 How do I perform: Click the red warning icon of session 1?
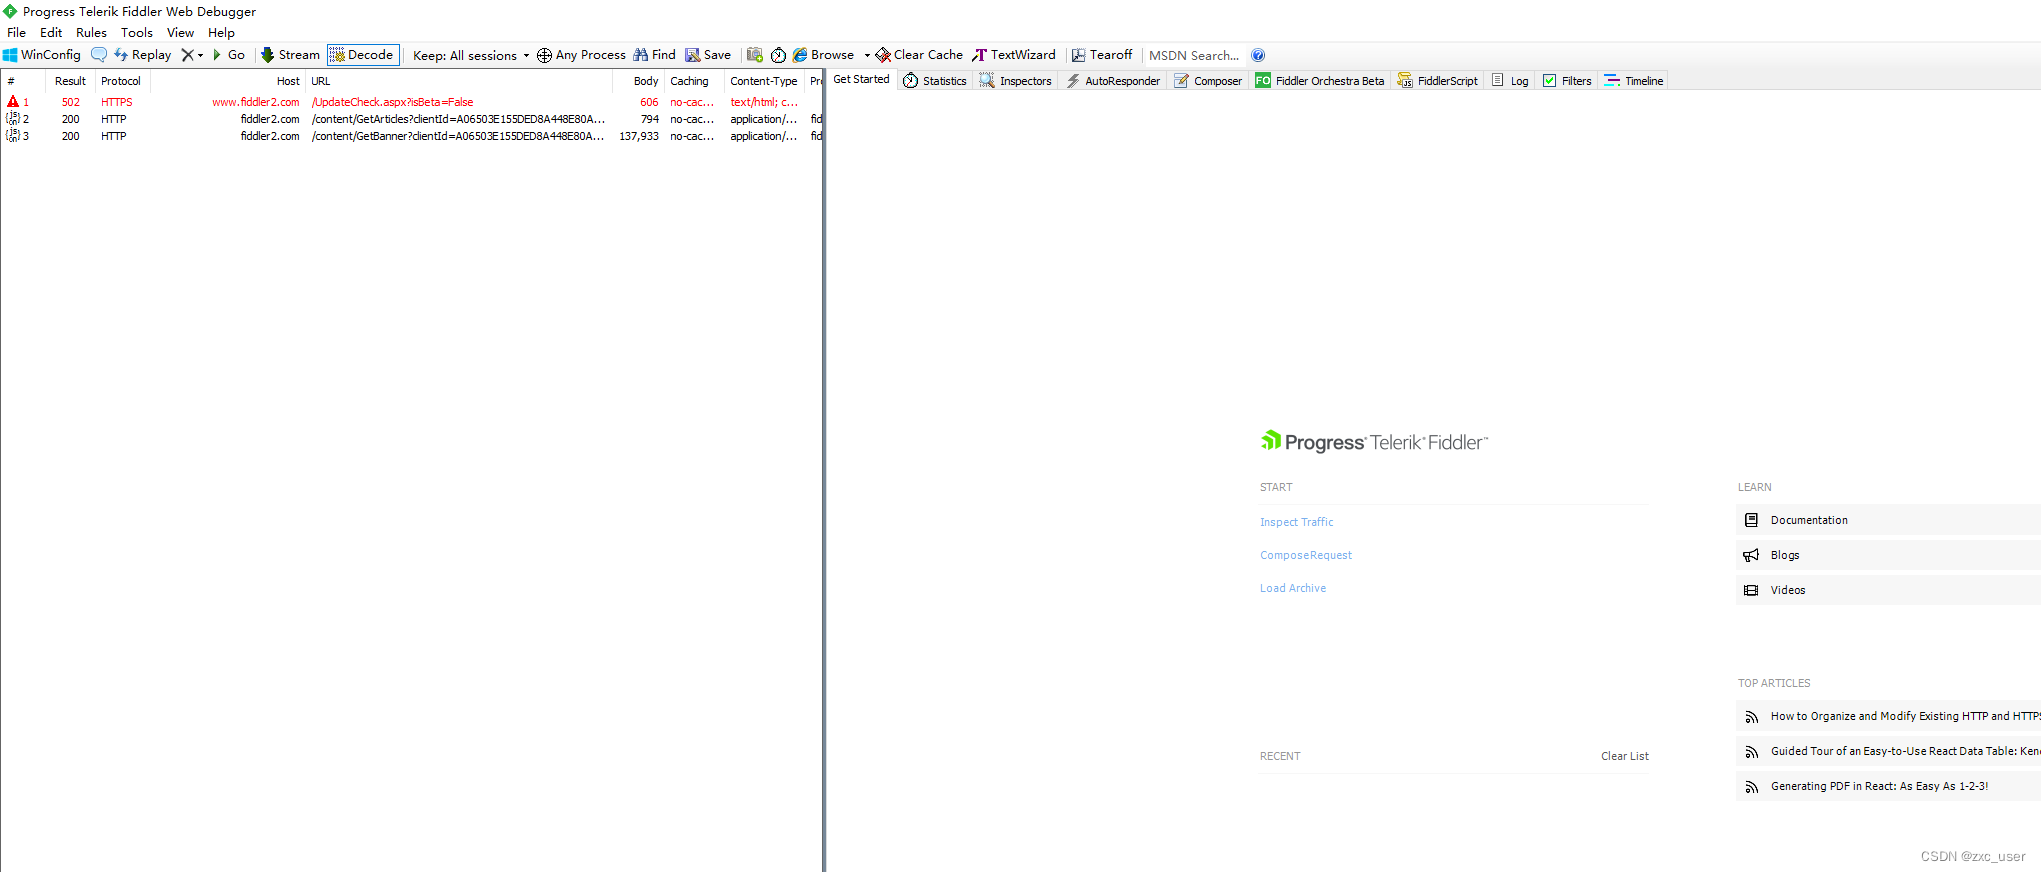pyautogui.click(x=13, y=102)
